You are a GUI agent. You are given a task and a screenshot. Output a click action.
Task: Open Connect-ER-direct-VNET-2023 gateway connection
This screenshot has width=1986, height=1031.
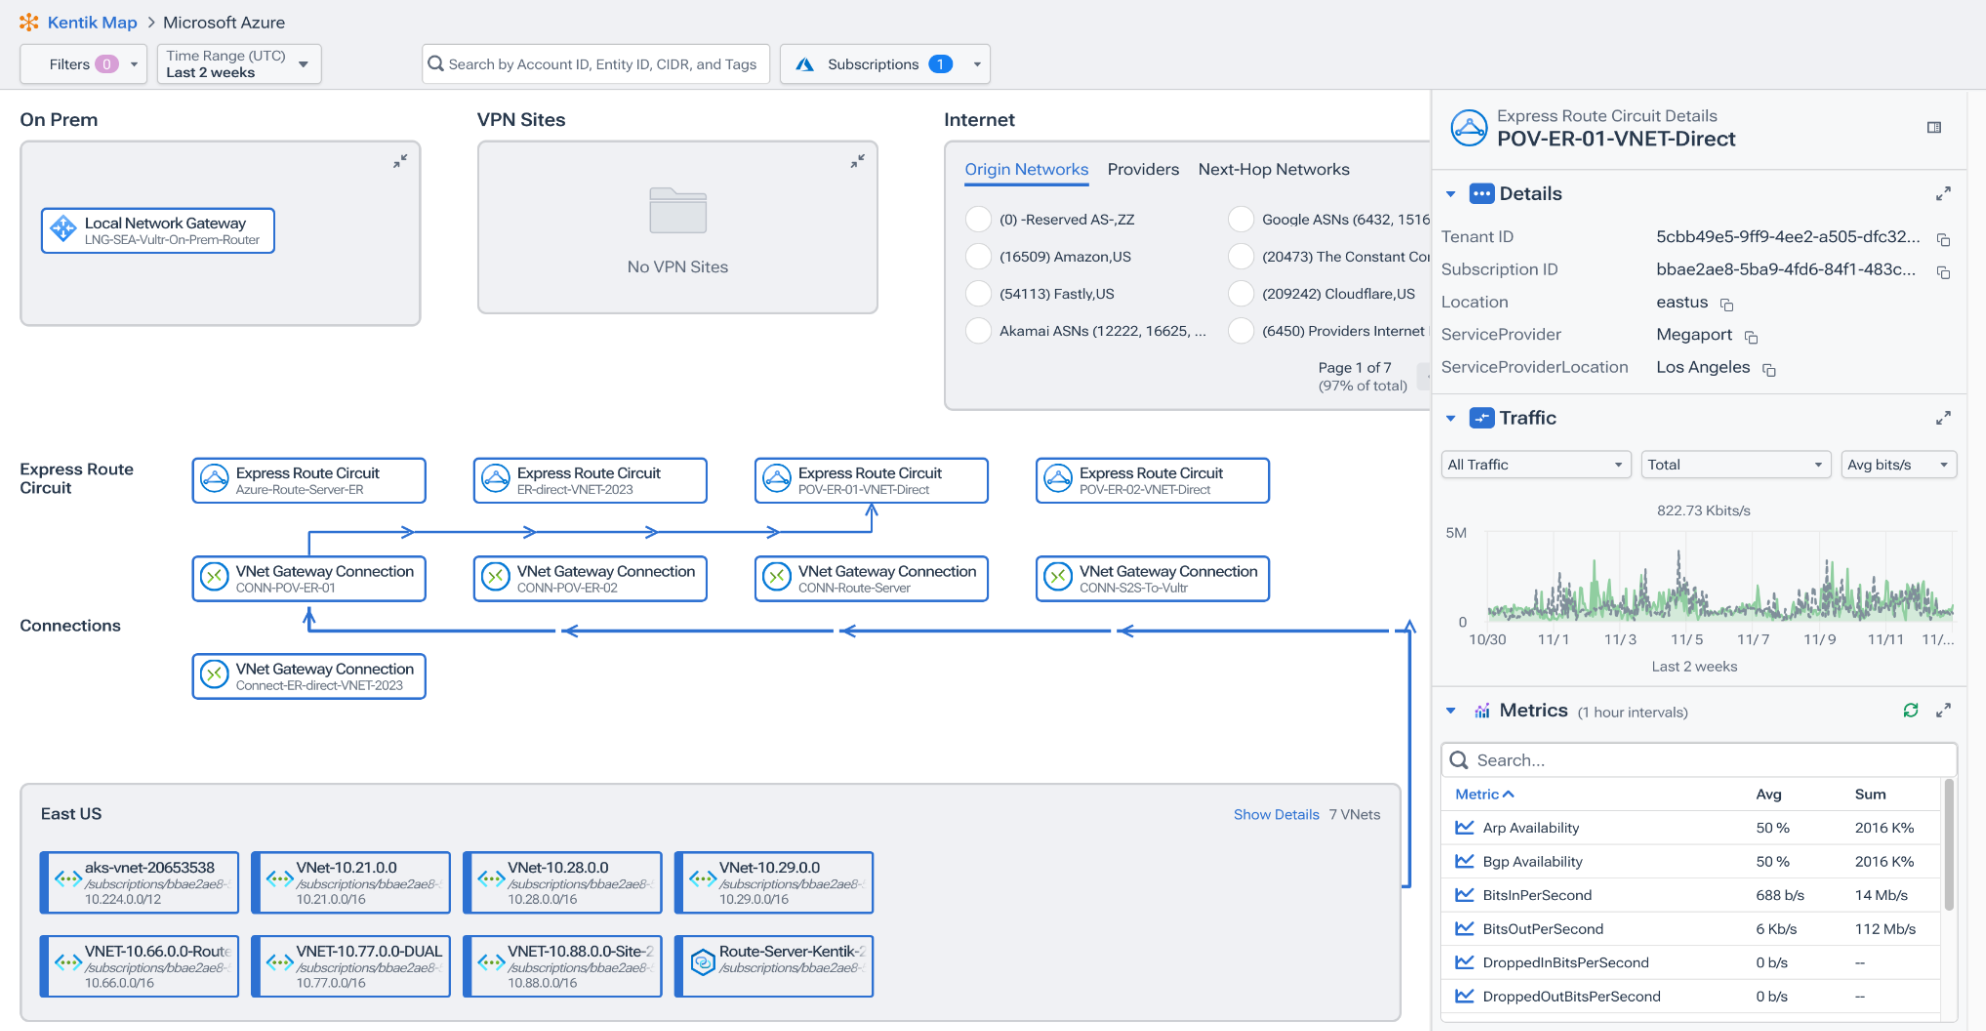(309, 676)
